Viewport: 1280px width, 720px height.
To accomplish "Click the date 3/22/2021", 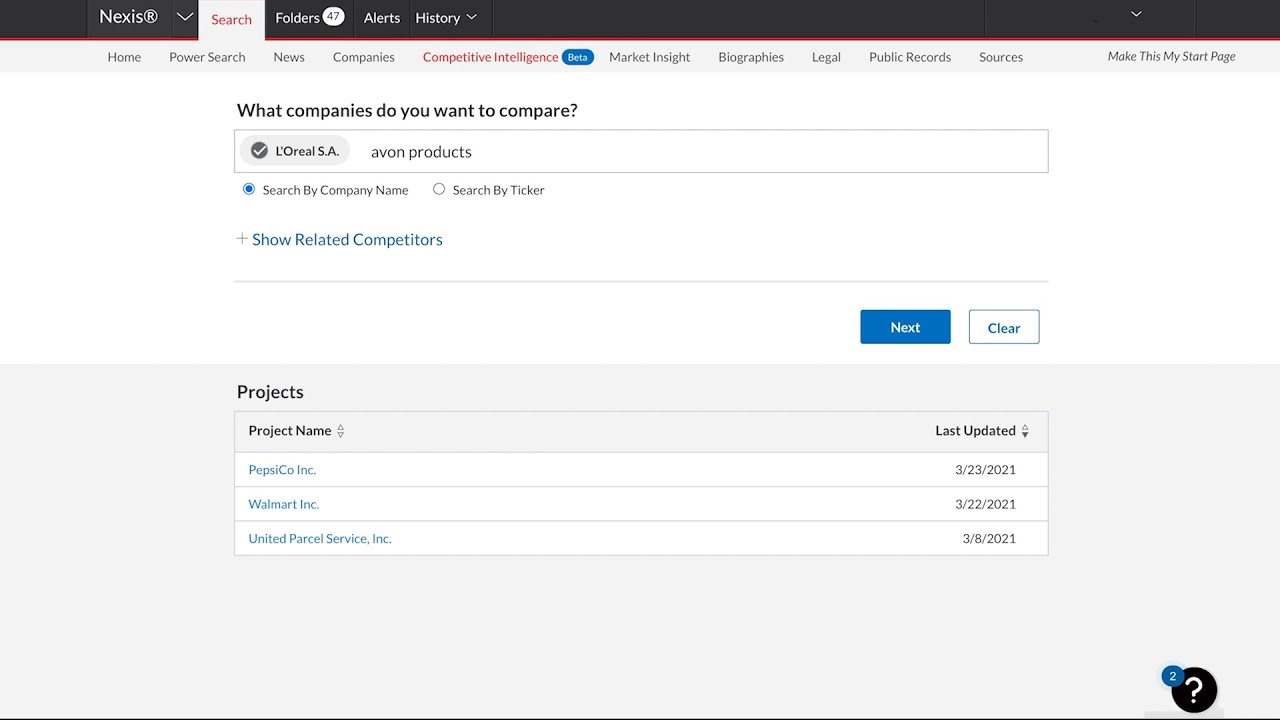I will pyautogui.click(x=985, y=504).
